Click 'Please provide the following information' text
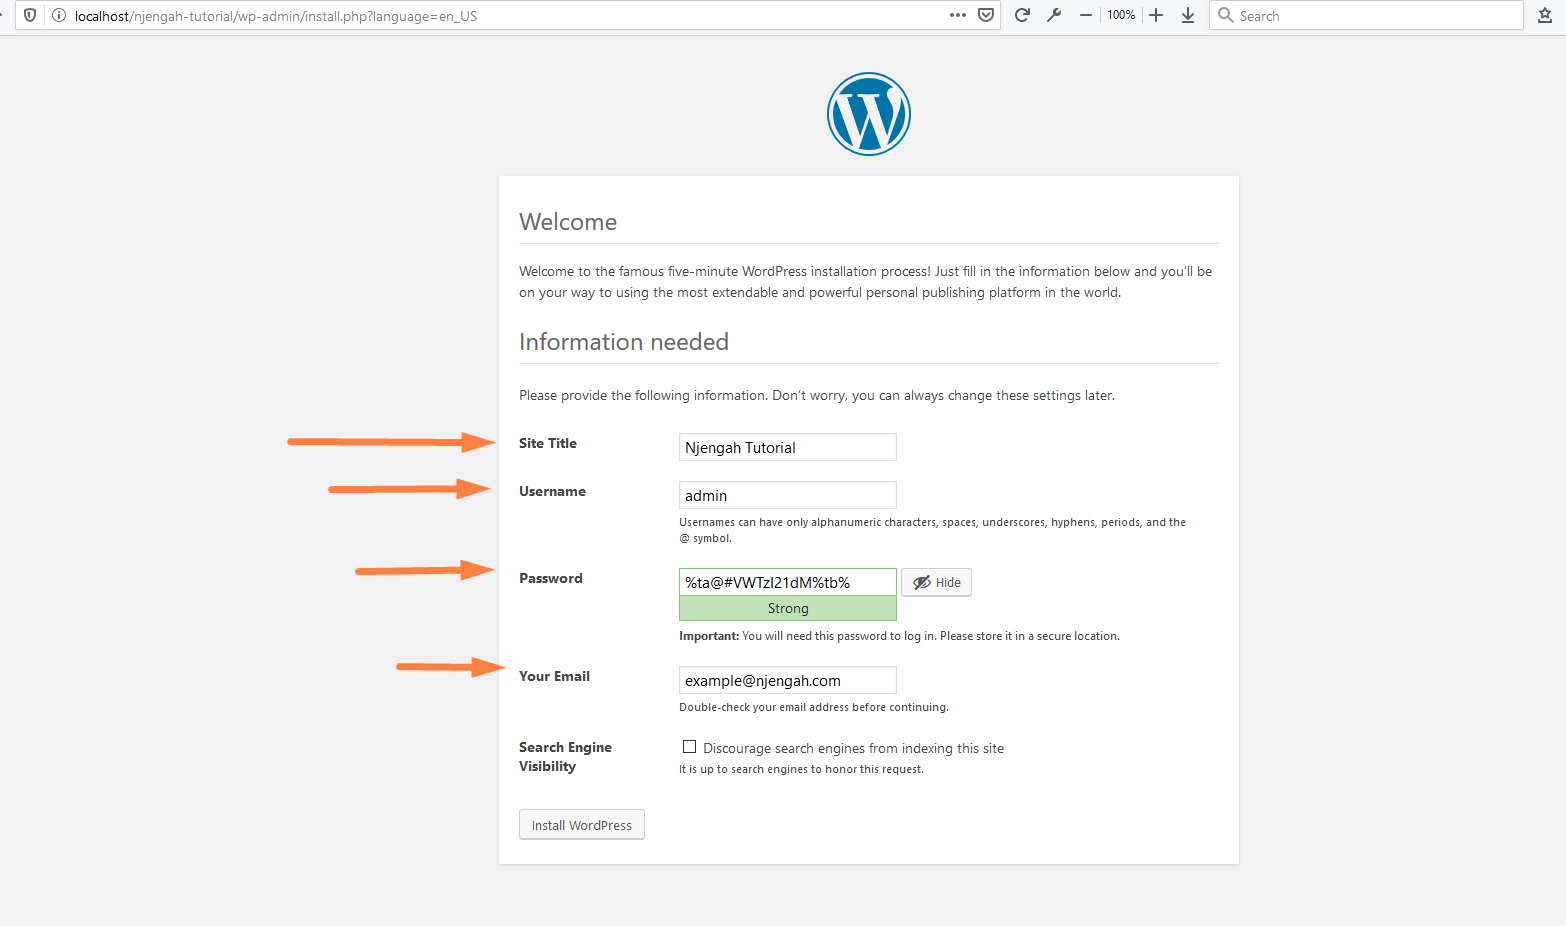 [x=817, y=395]
